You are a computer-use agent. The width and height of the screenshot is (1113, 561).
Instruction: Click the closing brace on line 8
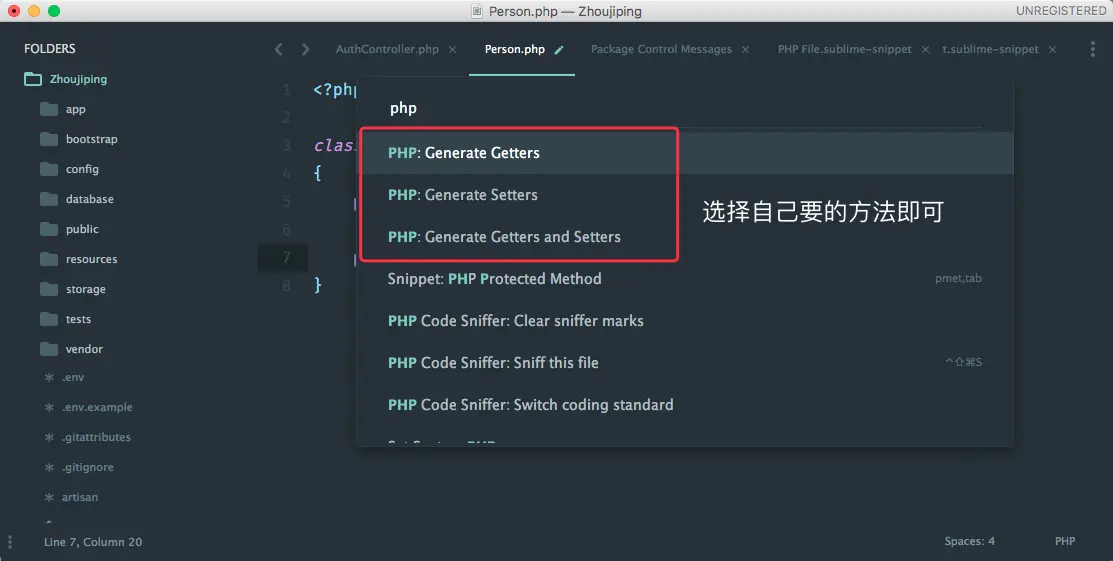(318, 285)
